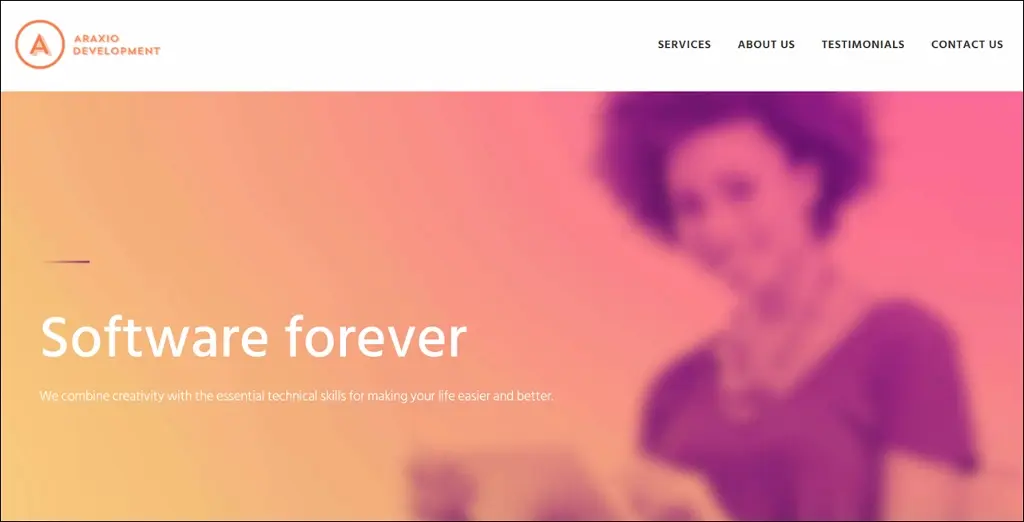Image resolution: width=1024 pixels, height=522 pixels.
Task: Click the word "Software" in the headline
Action: pyautogui.click(x=155, y=337)
